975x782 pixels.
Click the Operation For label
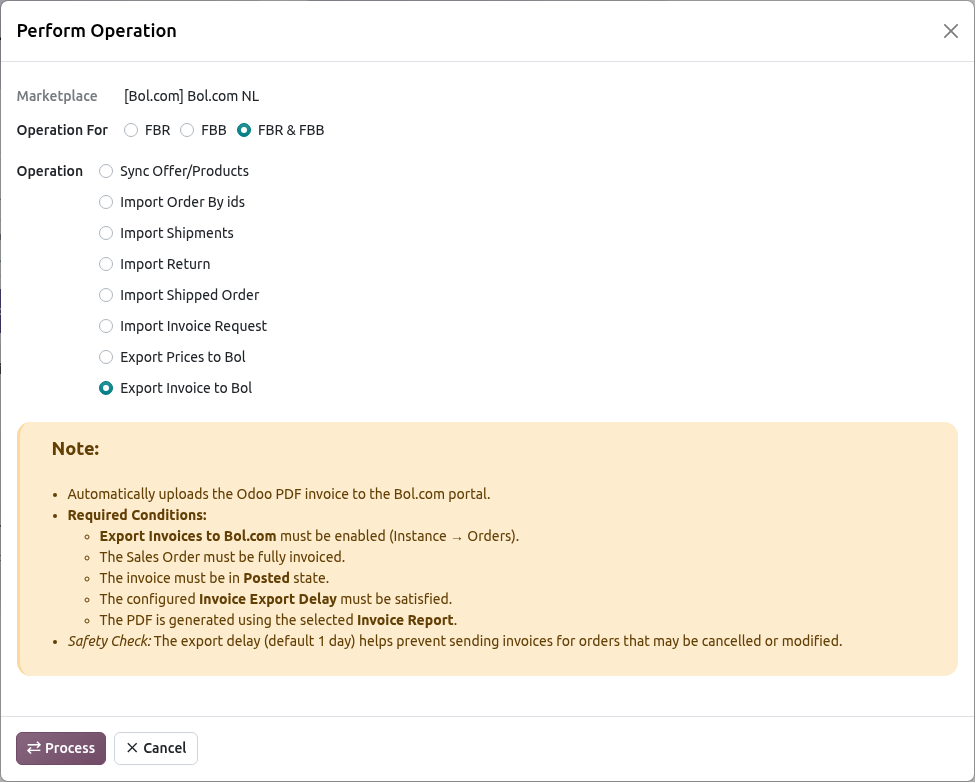click(62, 130)
